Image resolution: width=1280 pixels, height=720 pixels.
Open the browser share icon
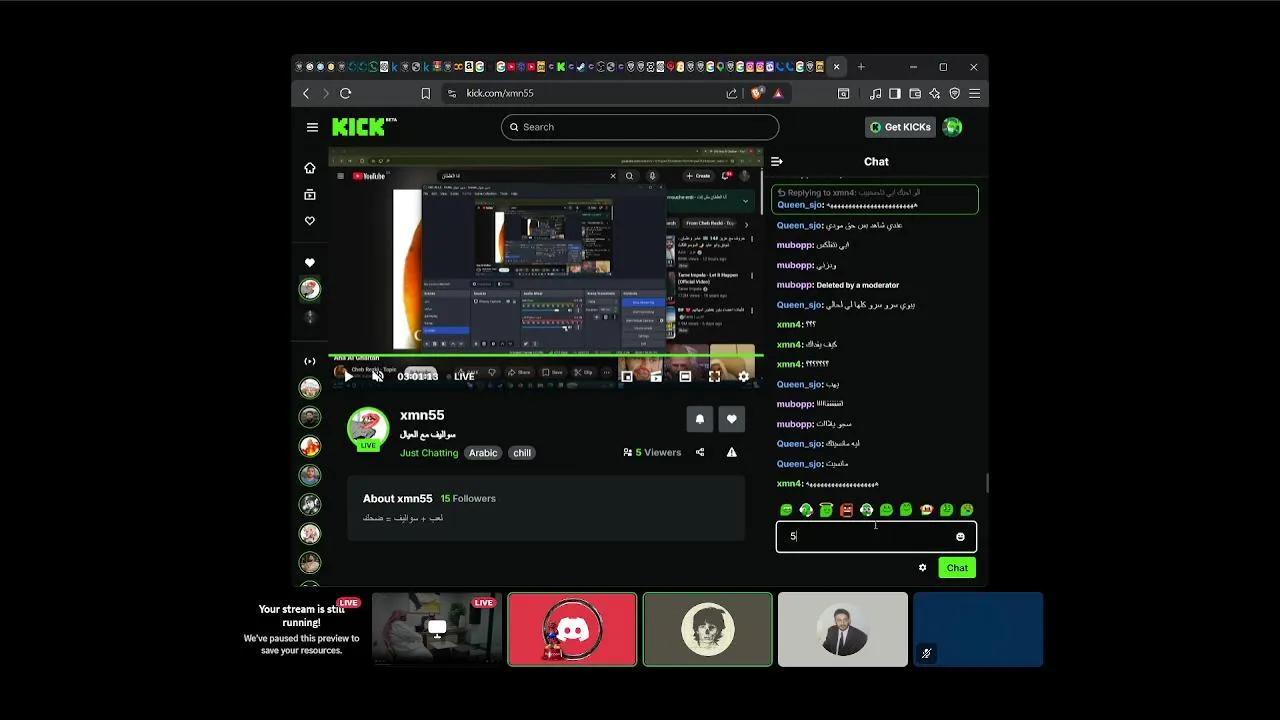pyautogui.click(x=732, y=93)
